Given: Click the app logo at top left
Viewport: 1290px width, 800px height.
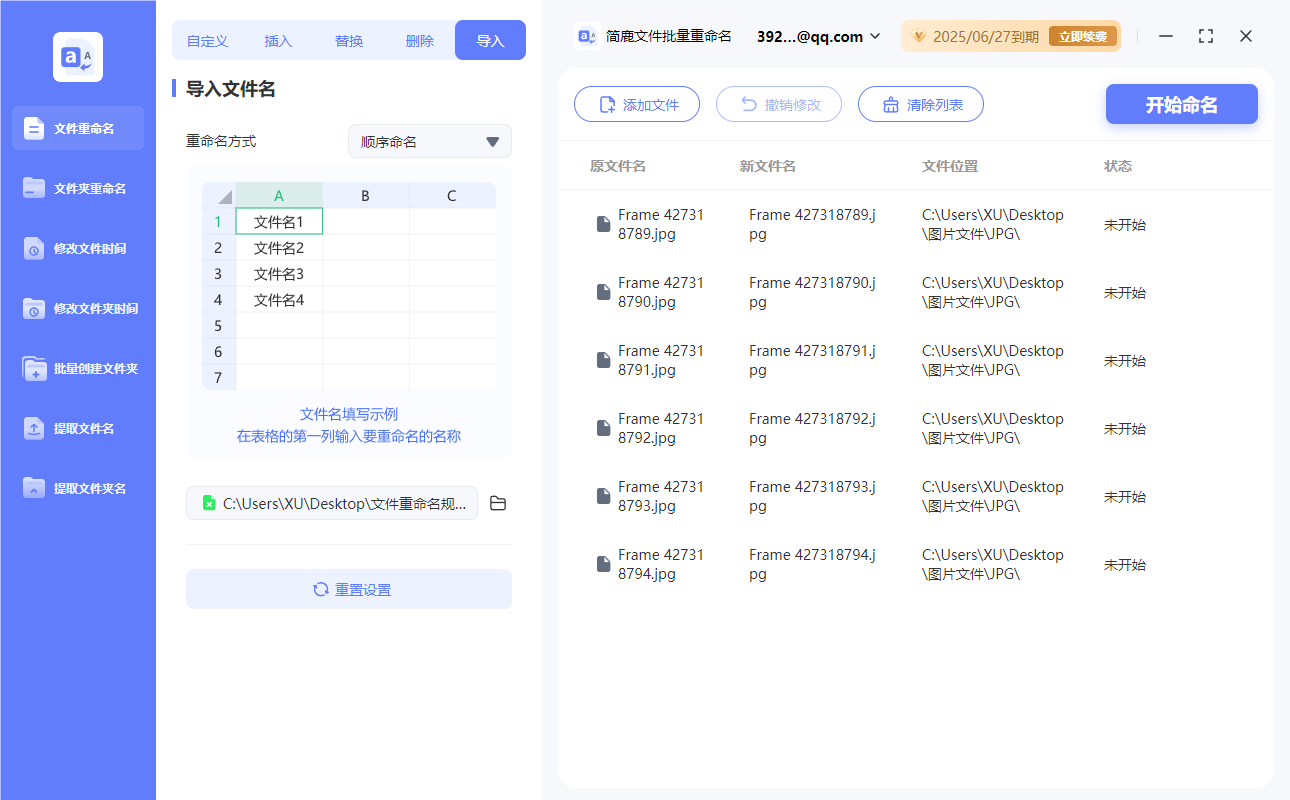Looking at the screenshot, I should coord(77,57).
